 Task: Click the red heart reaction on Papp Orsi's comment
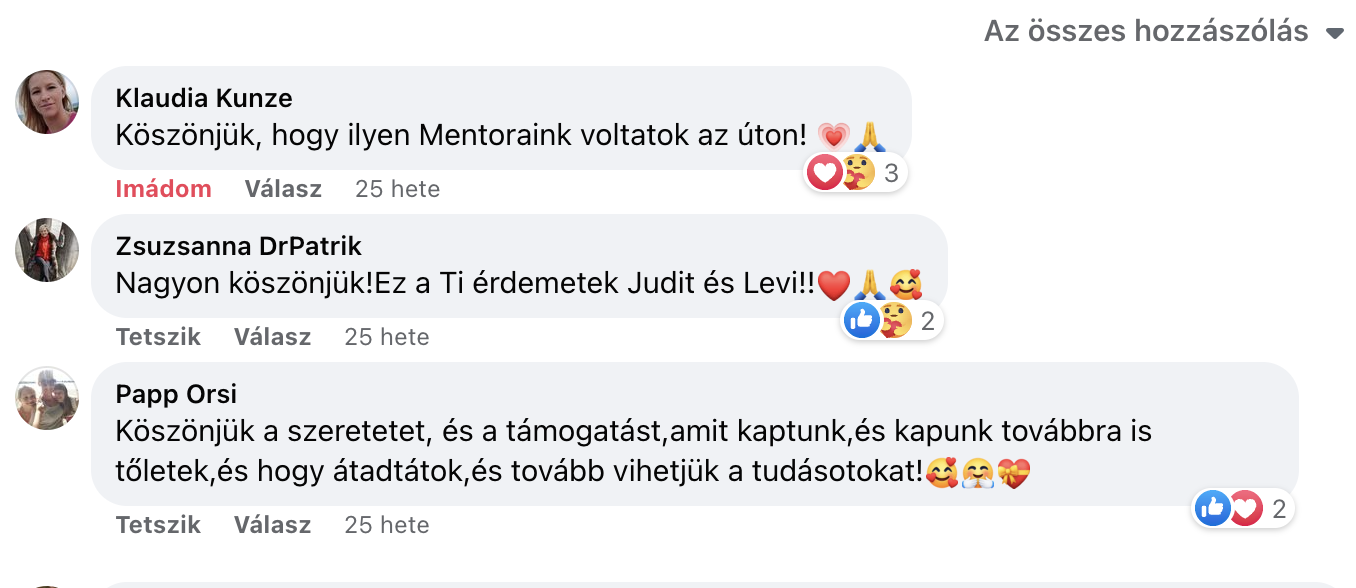[x=1245, y=509]
